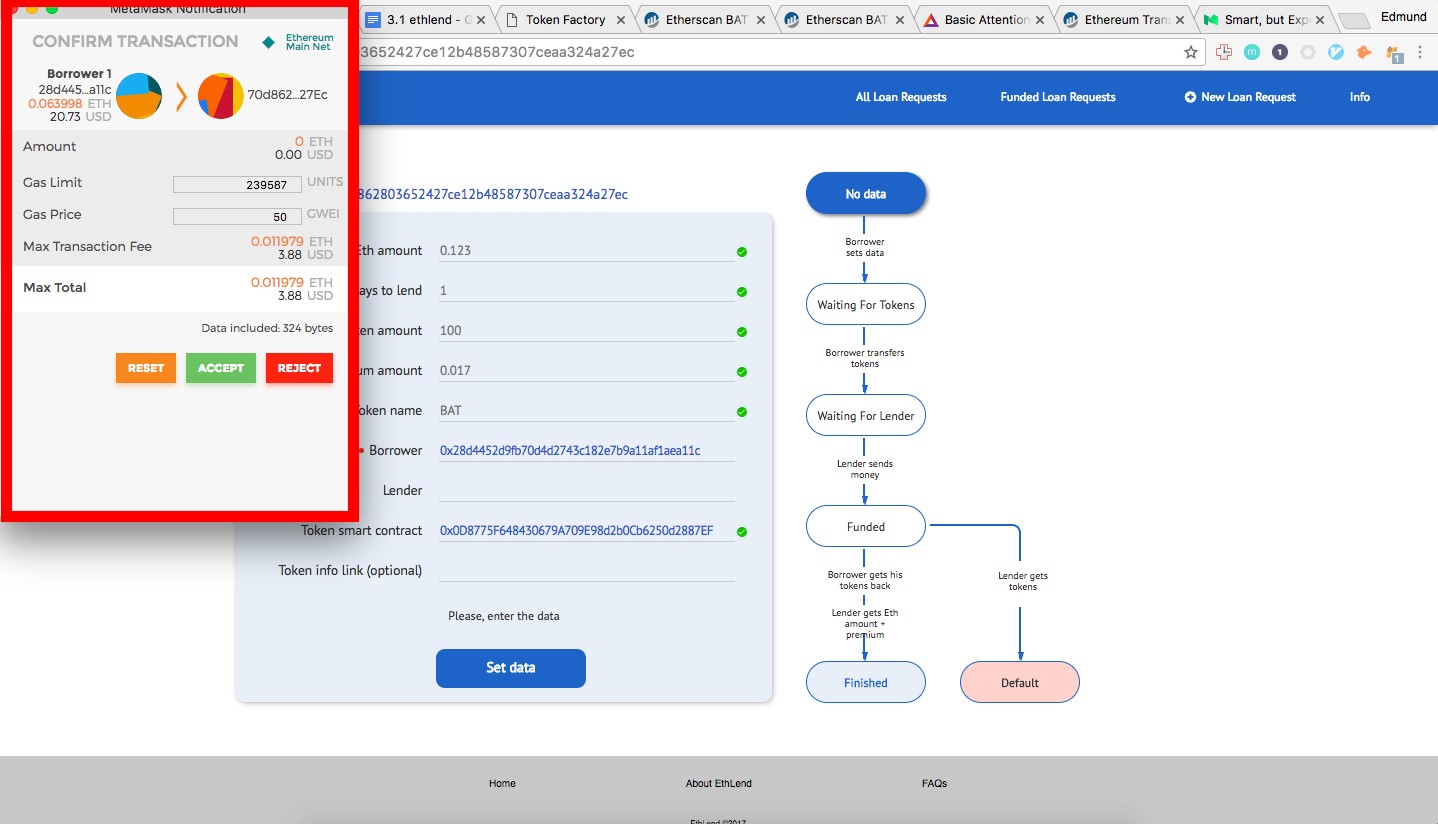
Task: Click the green check next to premium amount
Action: click(x=742, y=372)
